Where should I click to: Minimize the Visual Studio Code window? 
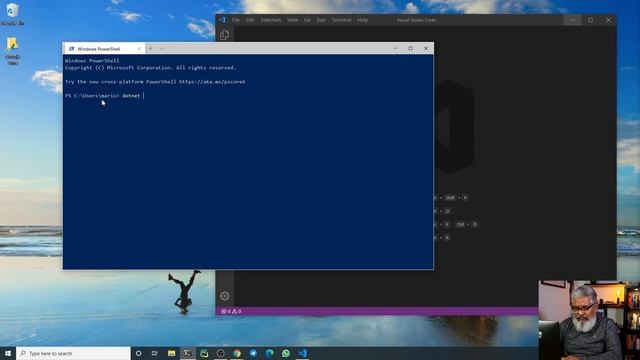click(573, 20)
